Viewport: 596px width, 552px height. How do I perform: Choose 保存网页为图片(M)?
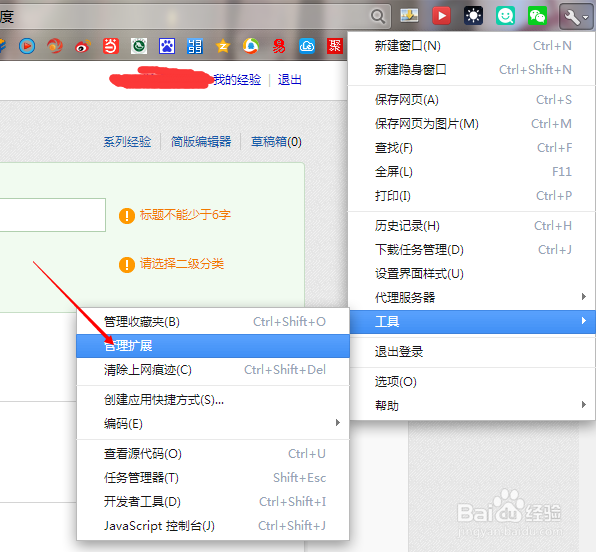click(472, 124)
